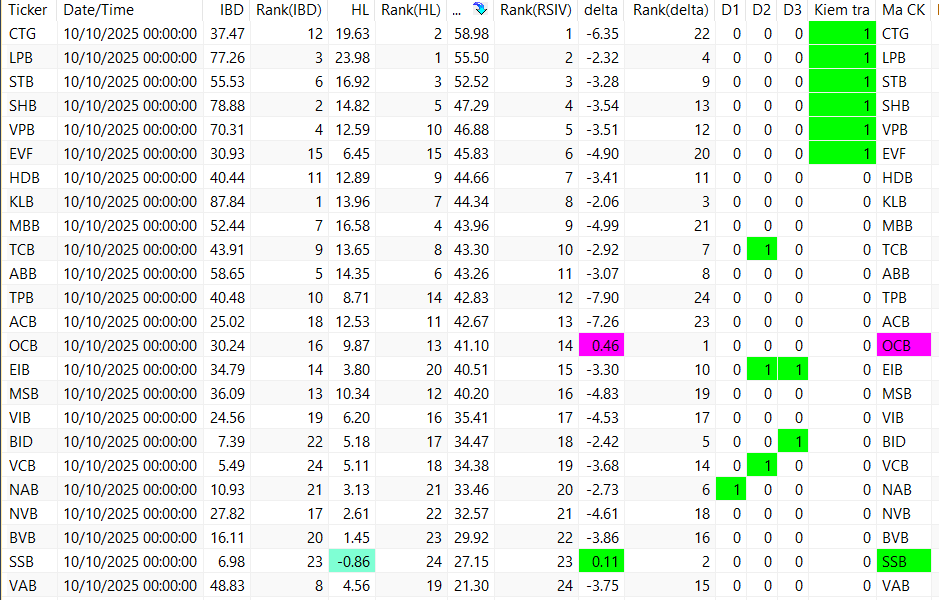Sort by the Rank(HL) column header
Image resolution: width=939 pixels, height=600 pixels.
tap(411, 10)
